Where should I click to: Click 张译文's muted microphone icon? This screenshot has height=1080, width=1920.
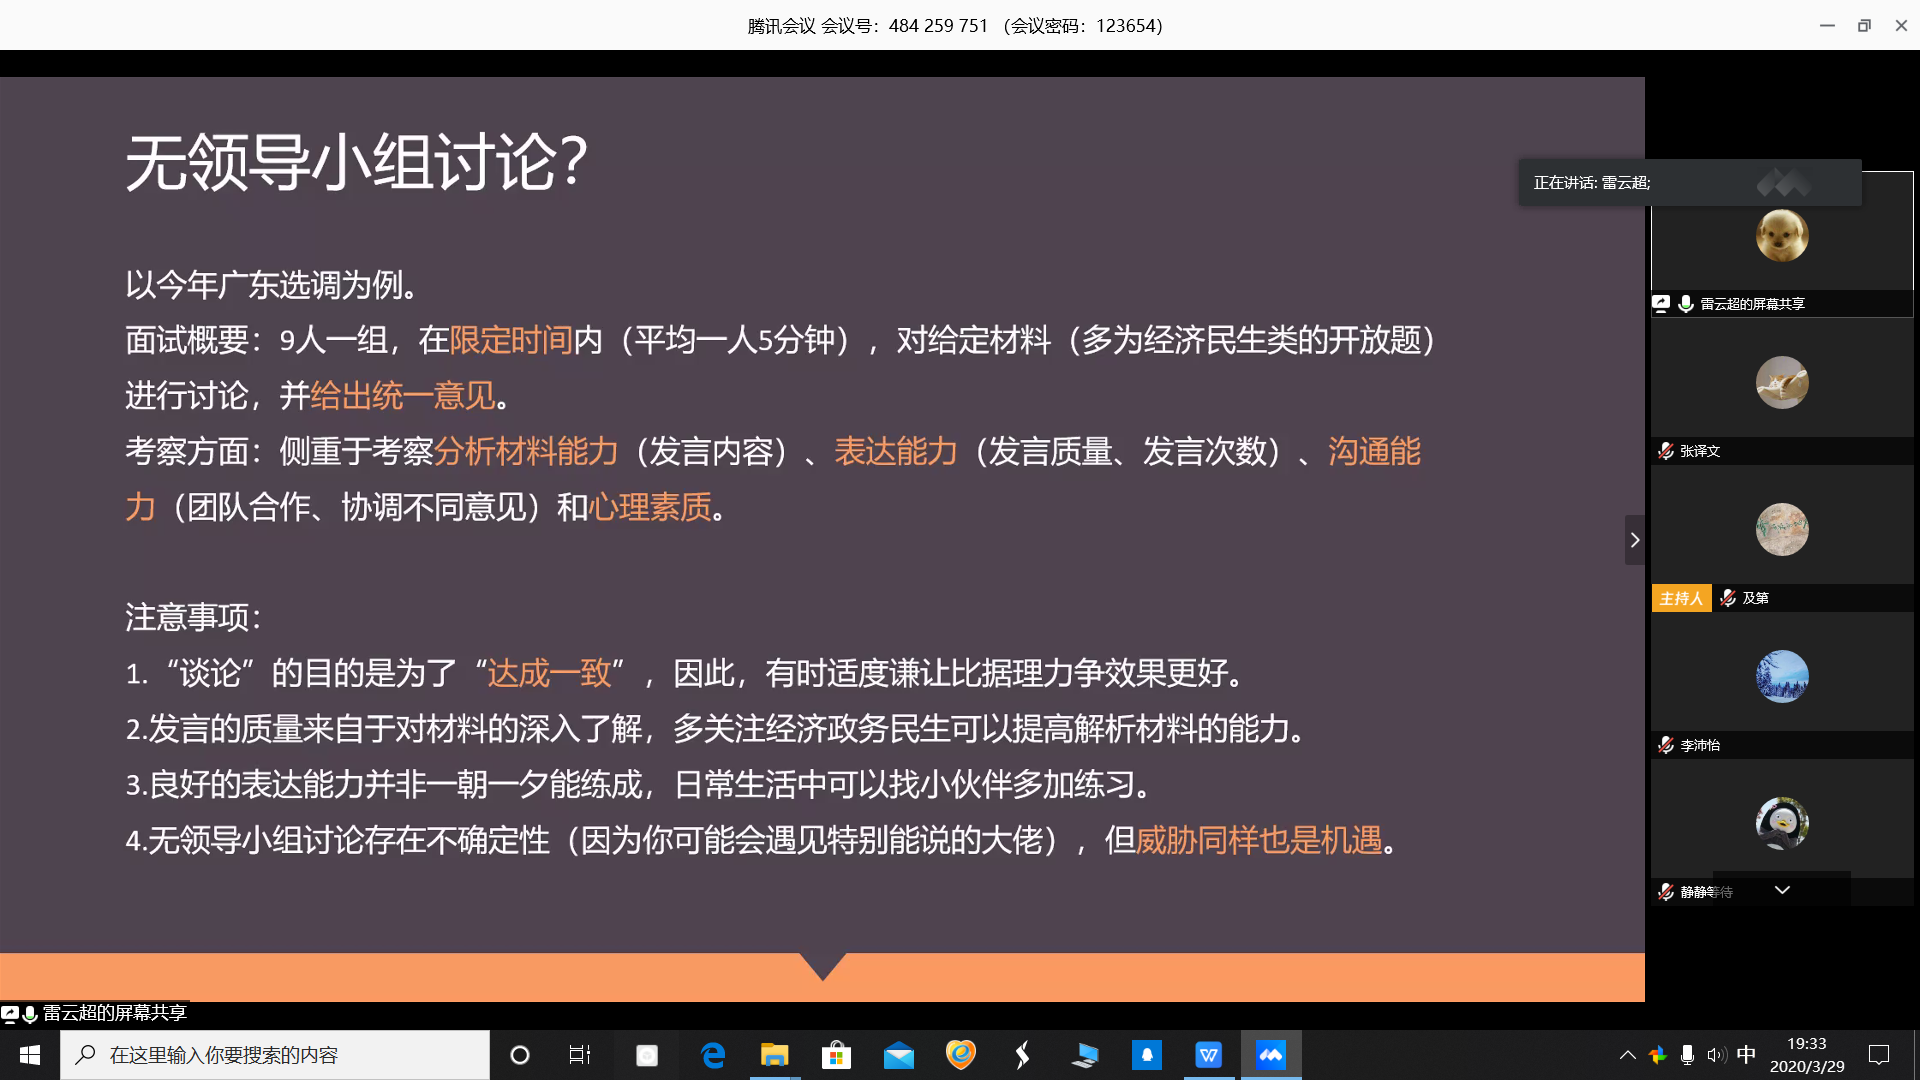[x=1666, y=451]
